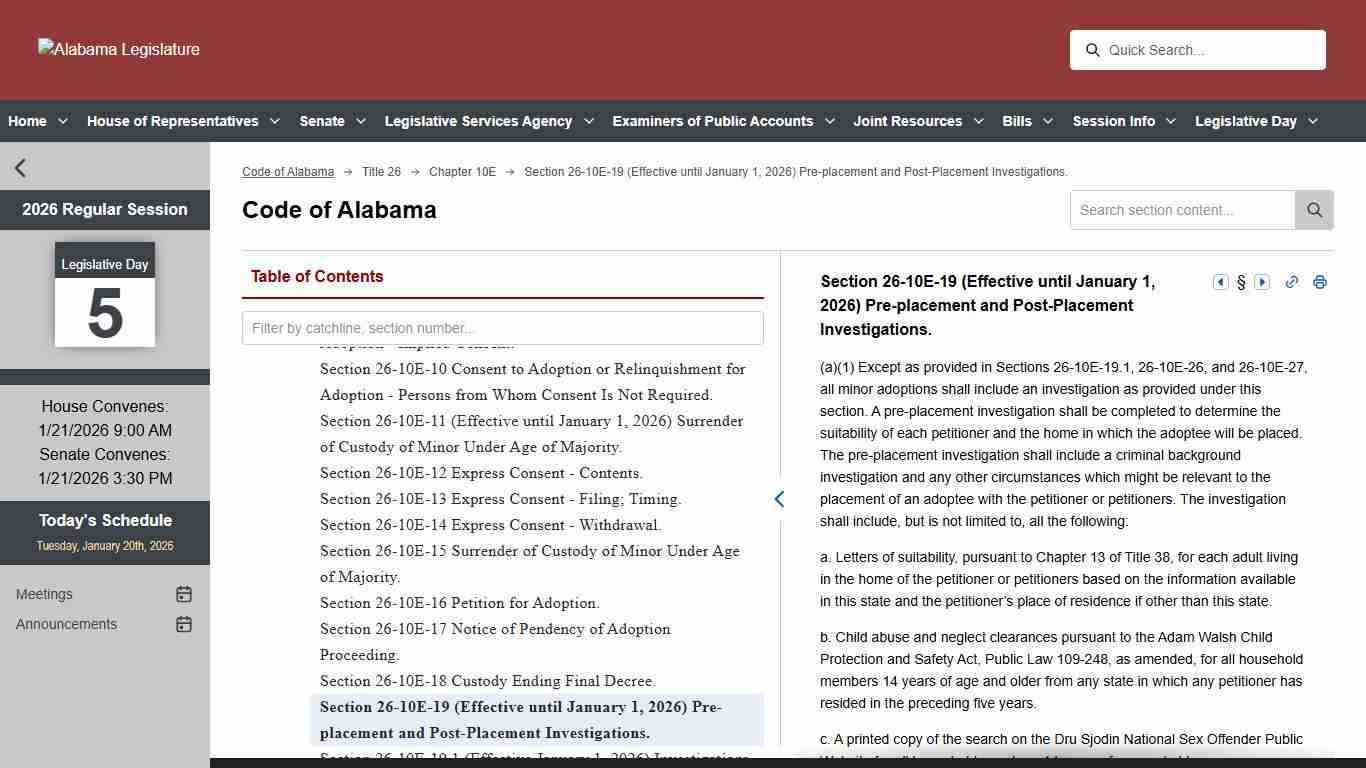
Task: Click the filter by catchline input field
Action: coord(502,328)
